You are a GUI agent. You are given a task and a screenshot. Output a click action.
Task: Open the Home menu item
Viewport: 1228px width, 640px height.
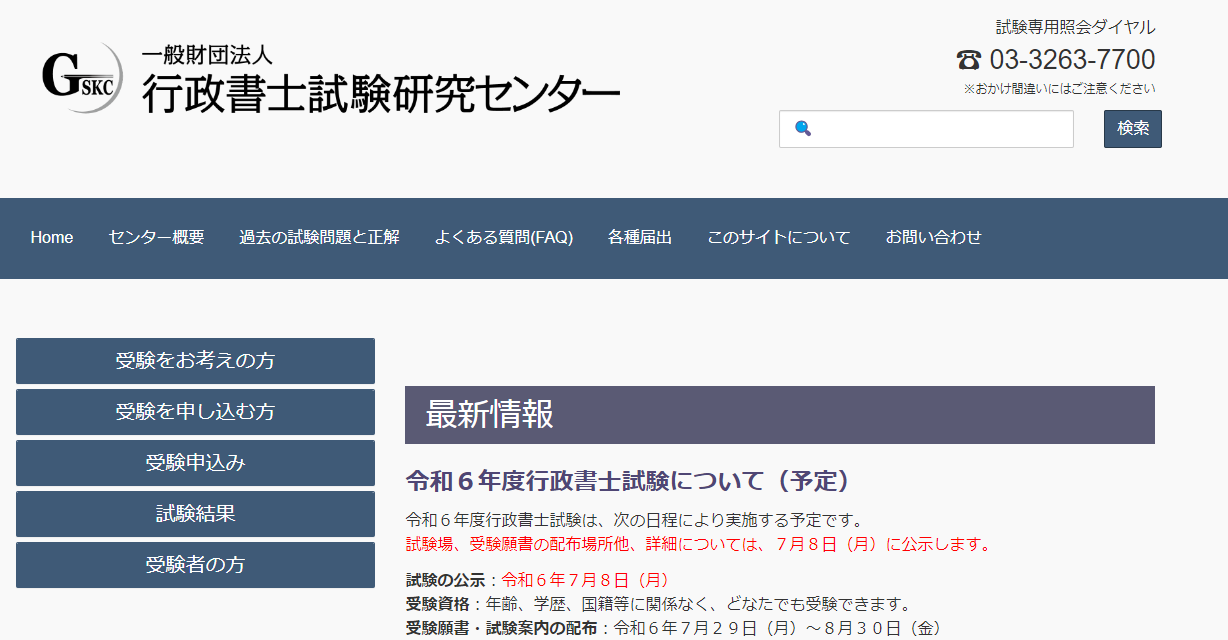52,238
